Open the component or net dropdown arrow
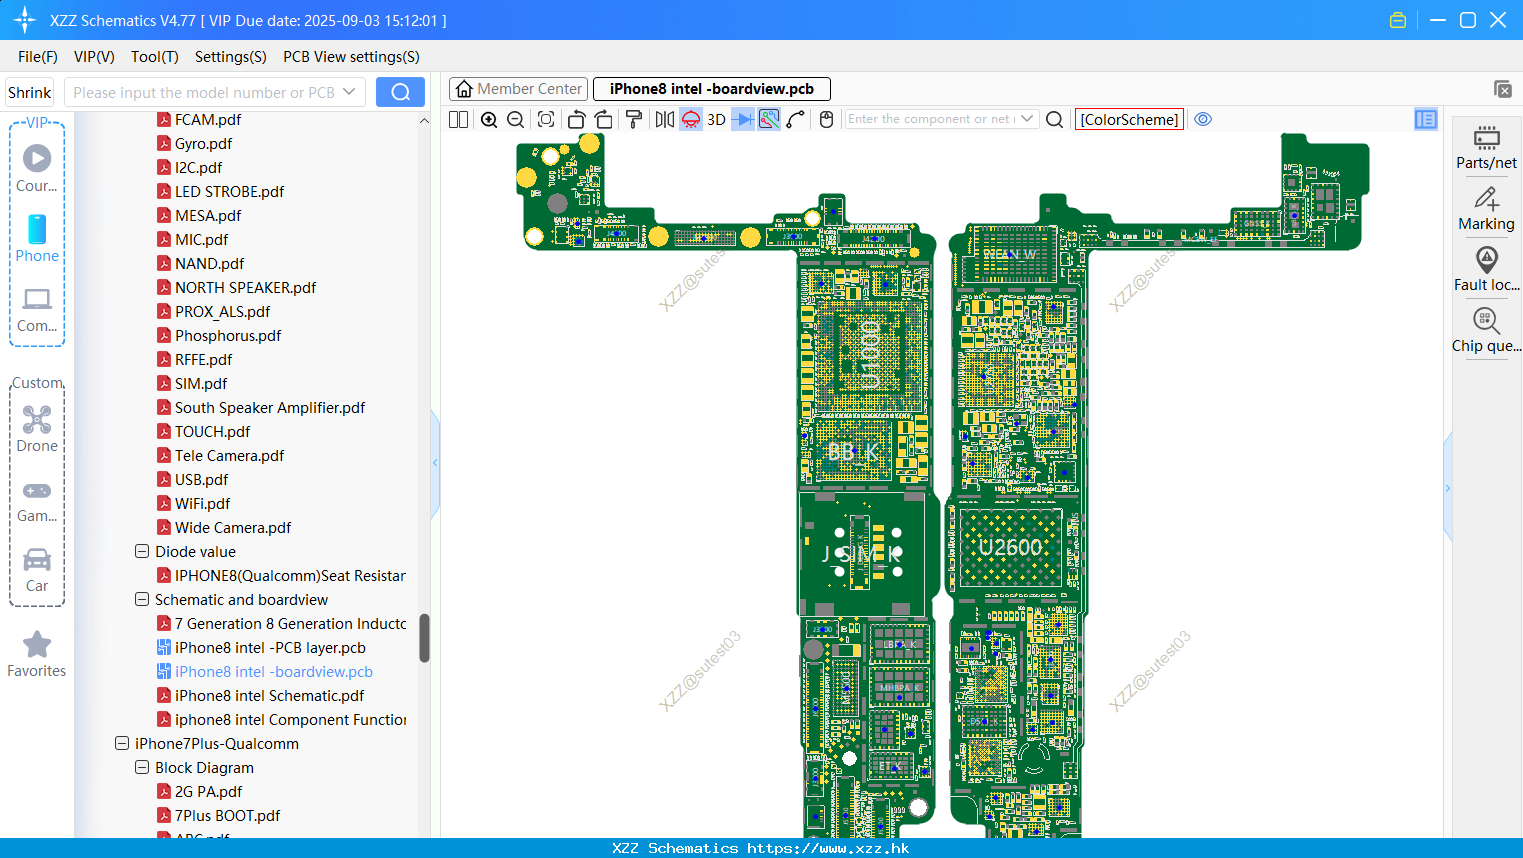The image size is (1523, 858). click(1027, 119)
